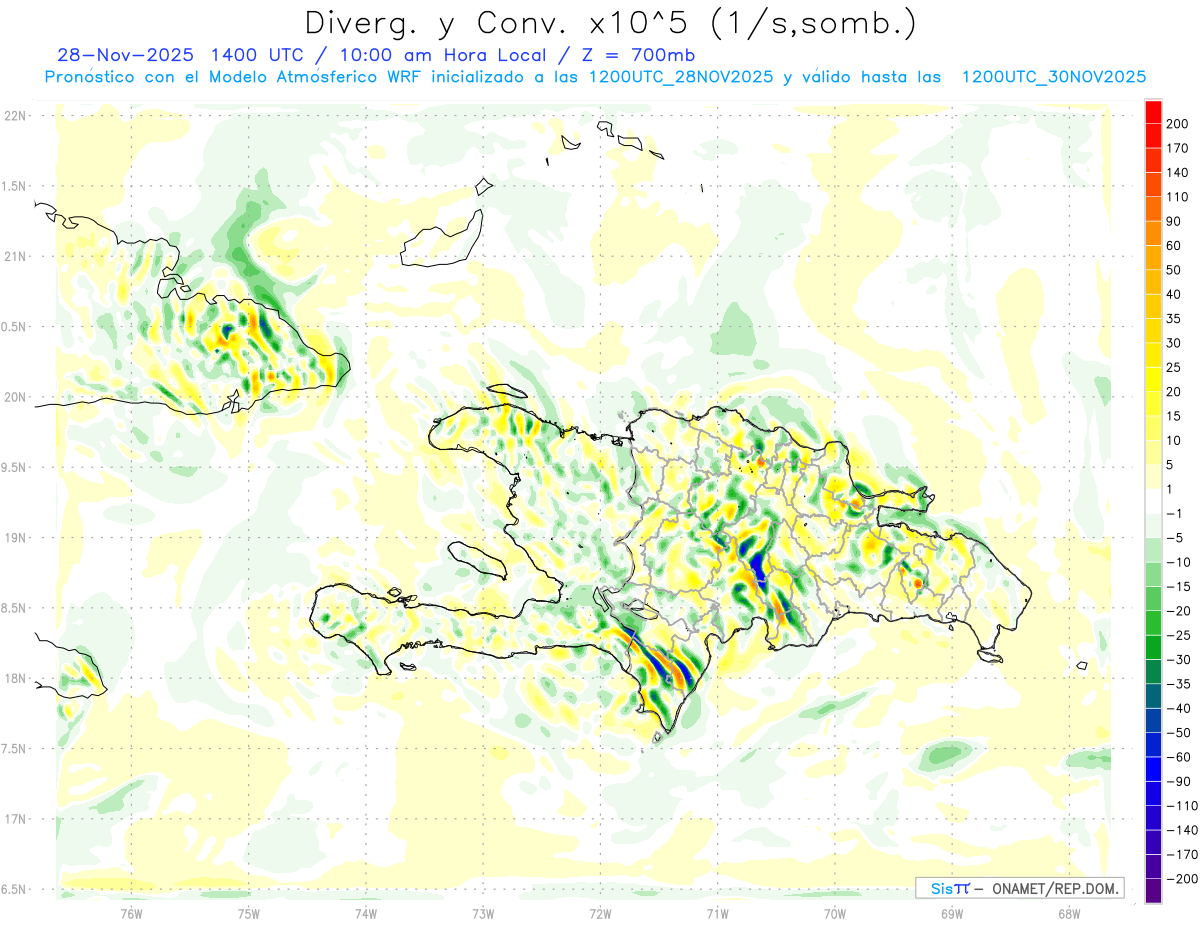Click the colorbar value '-40'
The height and width of the screenshot is (927, 1200).
[1181, 708]
